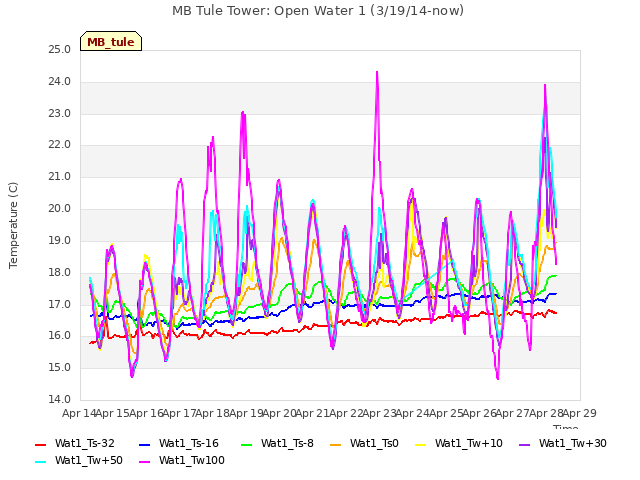Screen dimensions: 640x480
Task: Click the 25.0 y-axis tick label
Action: pos(60,50)
